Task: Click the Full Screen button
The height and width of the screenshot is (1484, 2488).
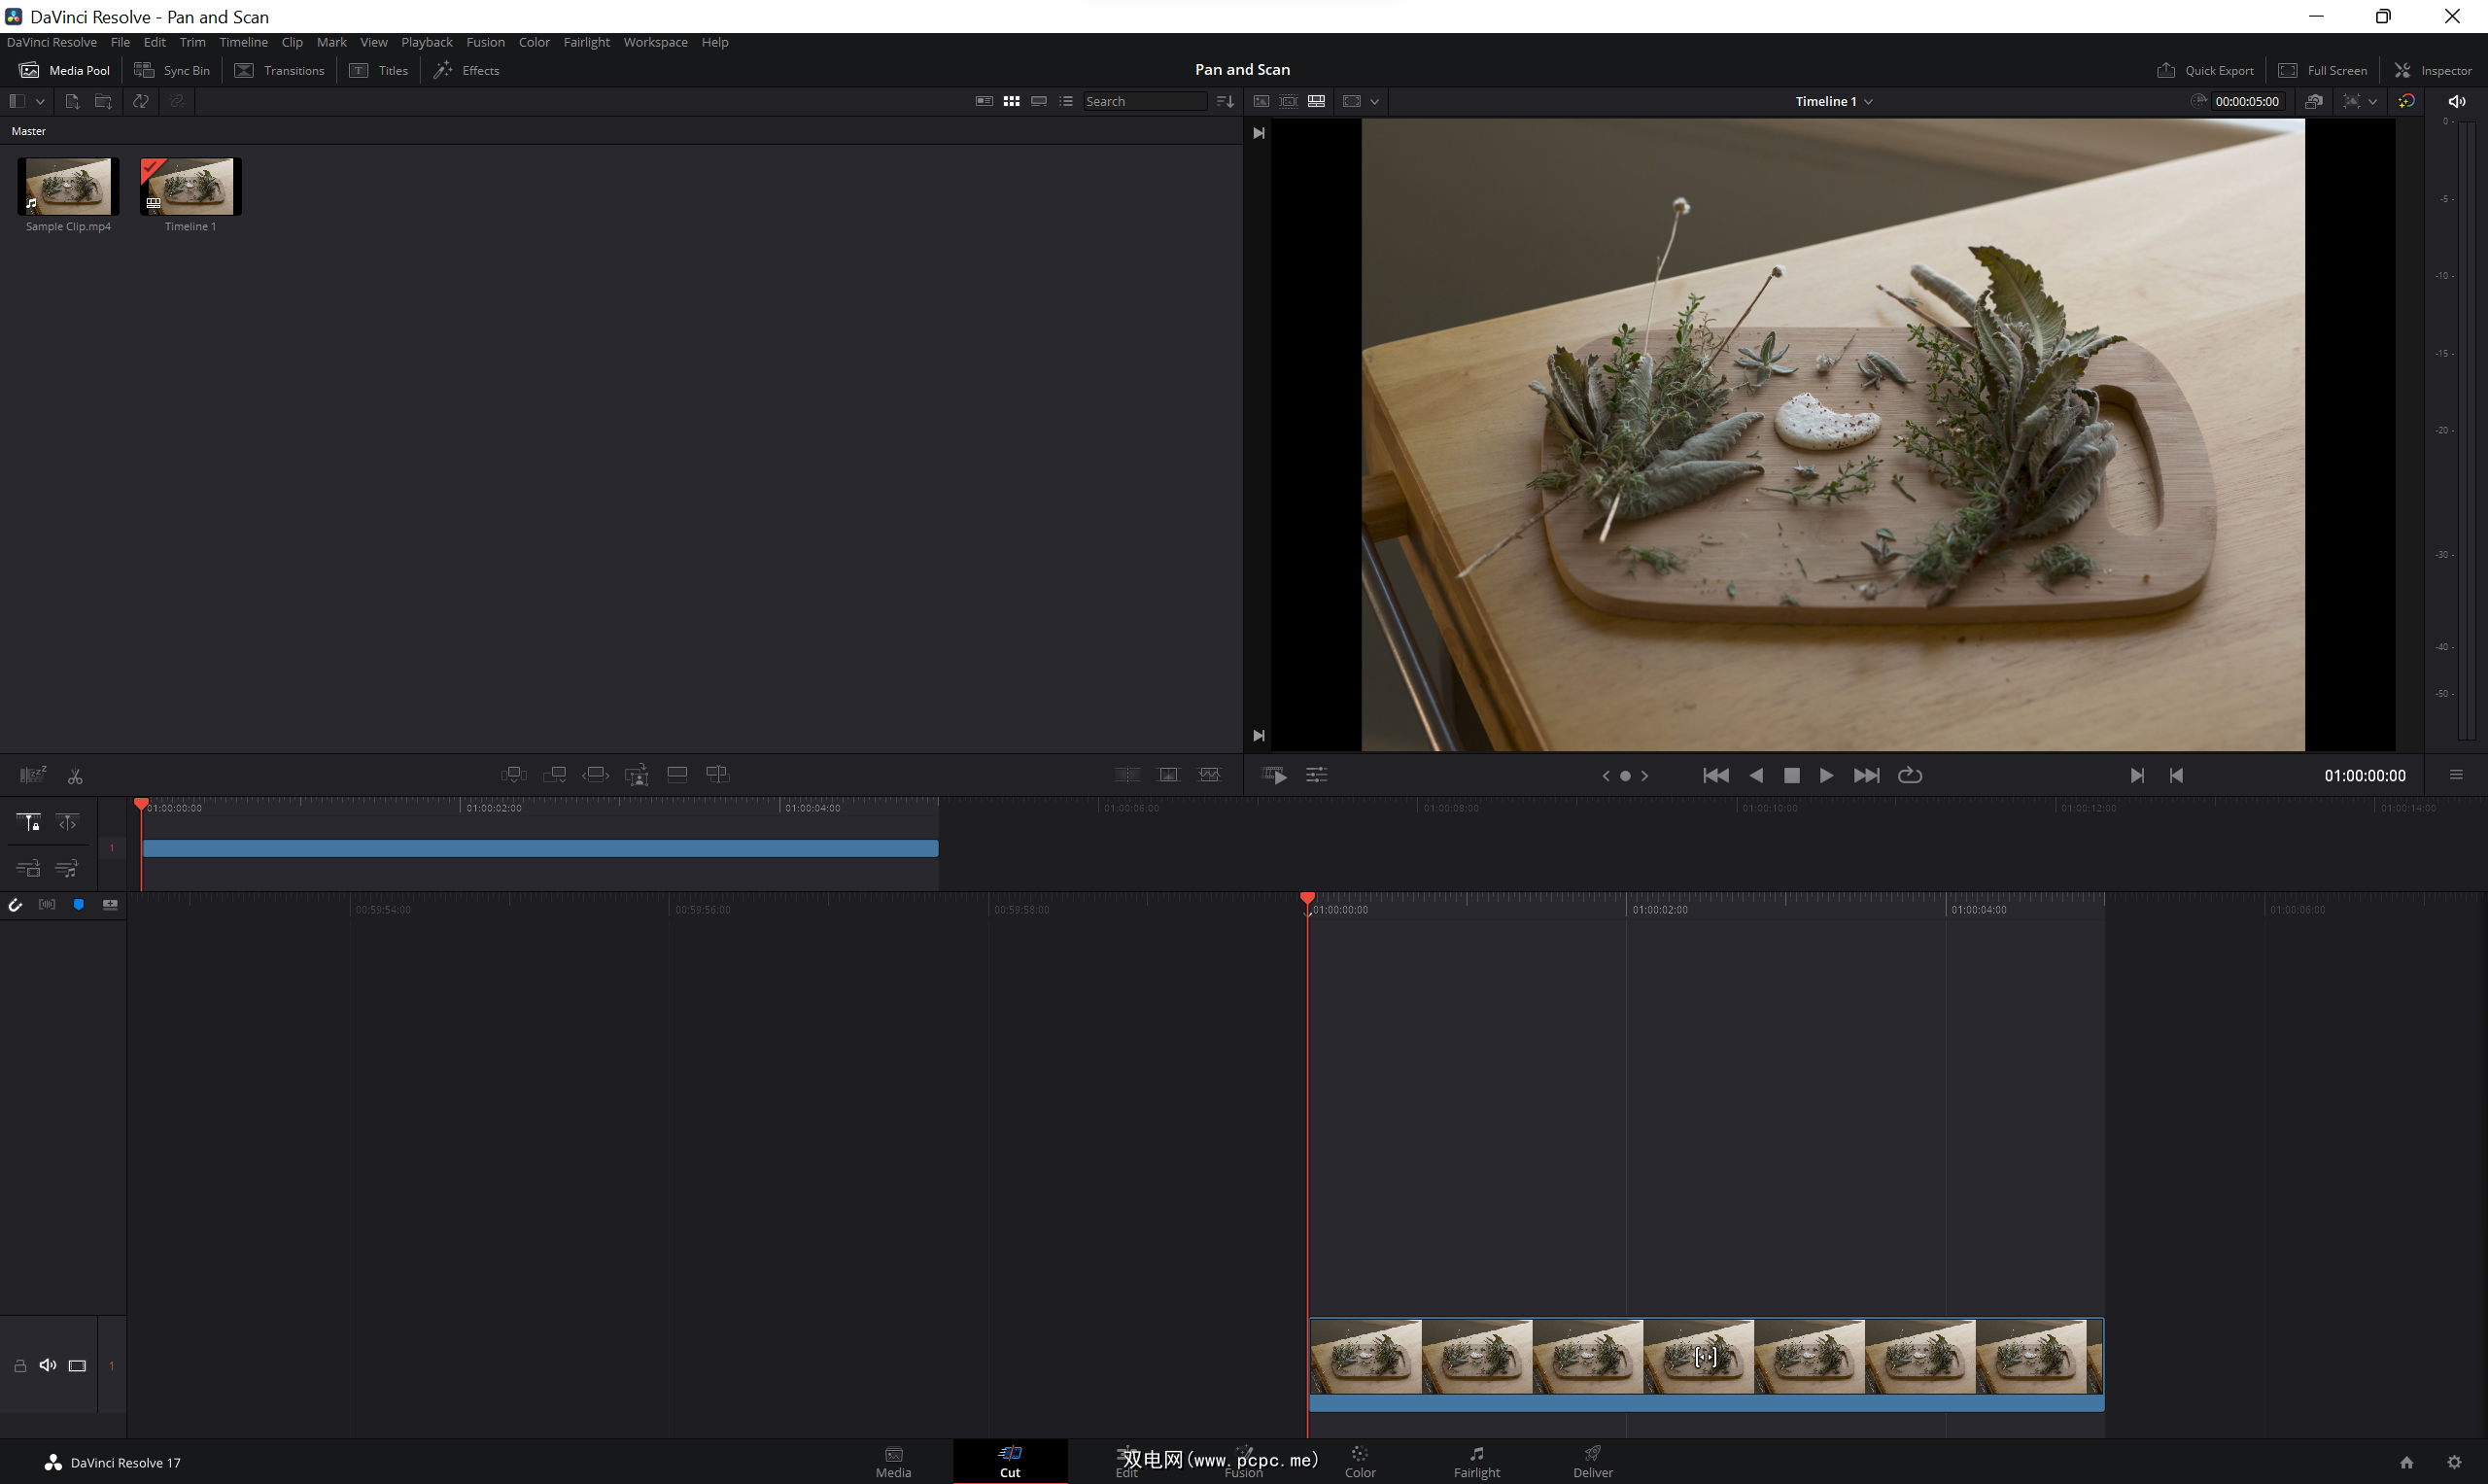Action: tap(2323, 70)
